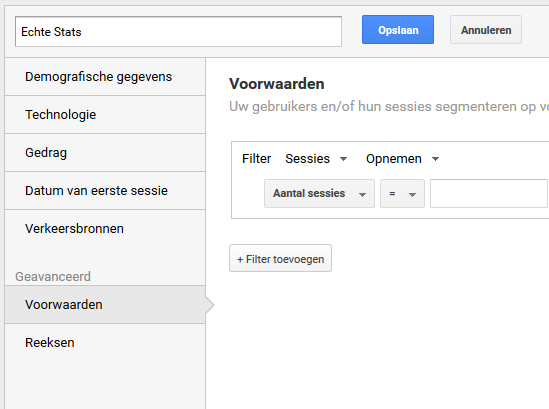Go to the Gedrag section
This screenshot has height=409, width=549.
click(105, 153)
